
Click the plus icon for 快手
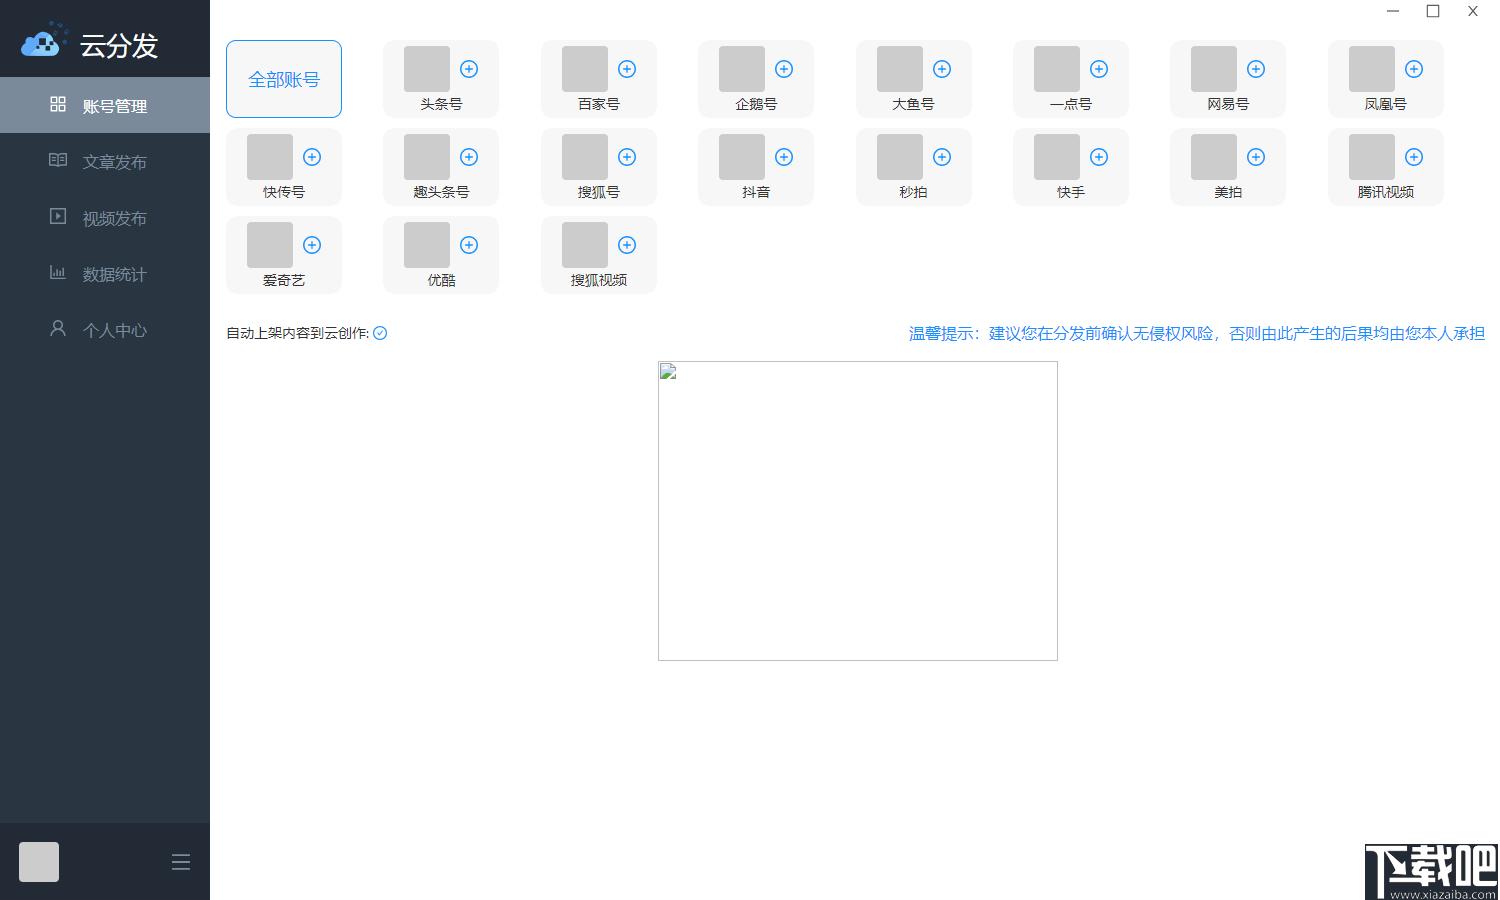point(1099,157)
